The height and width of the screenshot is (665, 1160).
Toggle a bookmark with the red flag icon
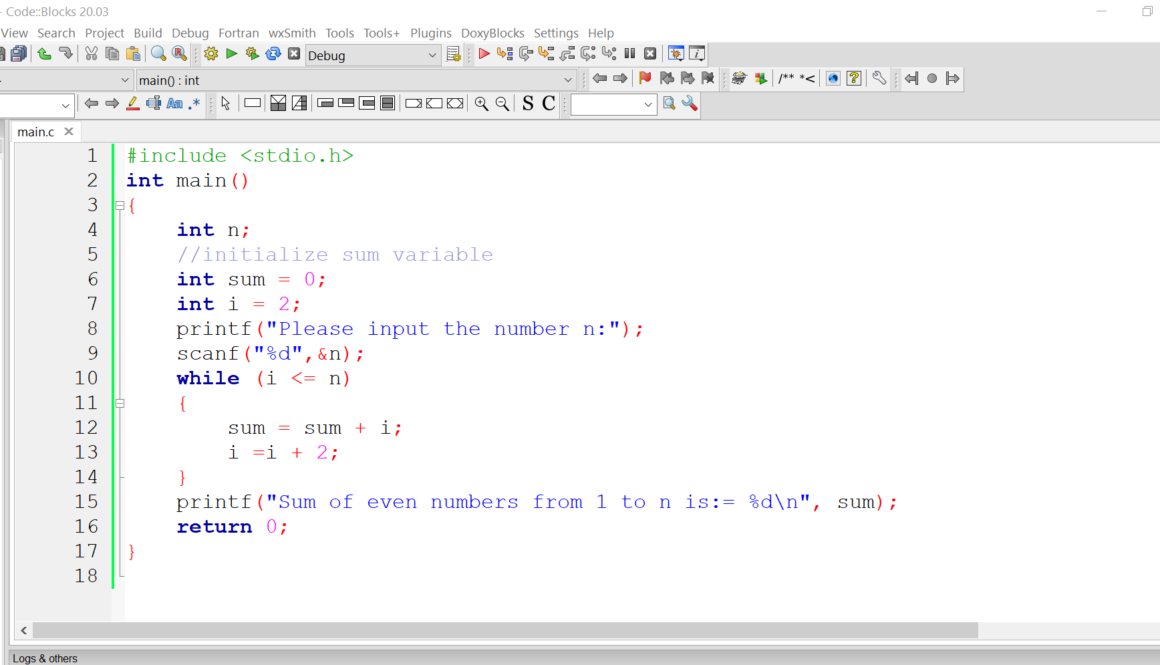(645, 78)
